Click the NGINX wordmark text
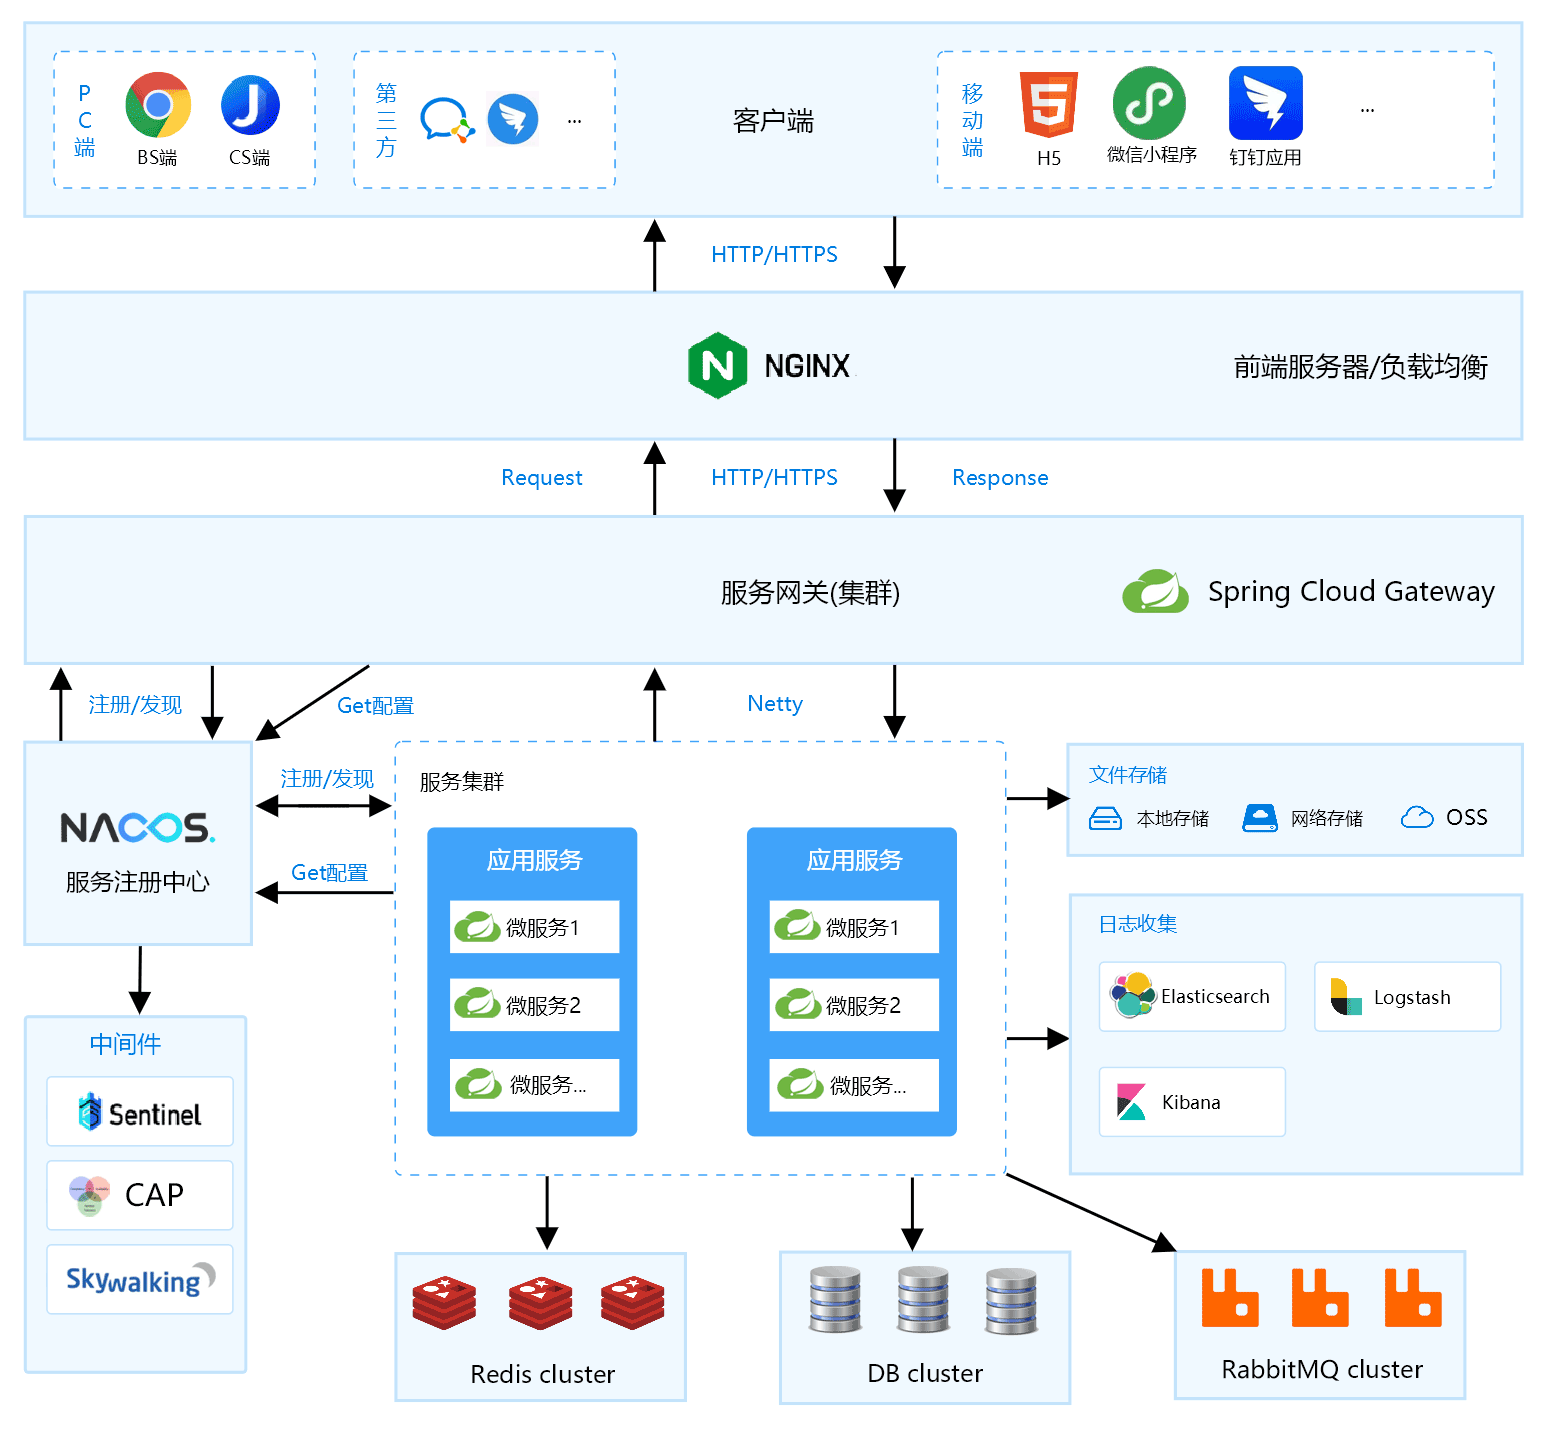The height and width of the screenshot is (1435, 1546). 807,366
